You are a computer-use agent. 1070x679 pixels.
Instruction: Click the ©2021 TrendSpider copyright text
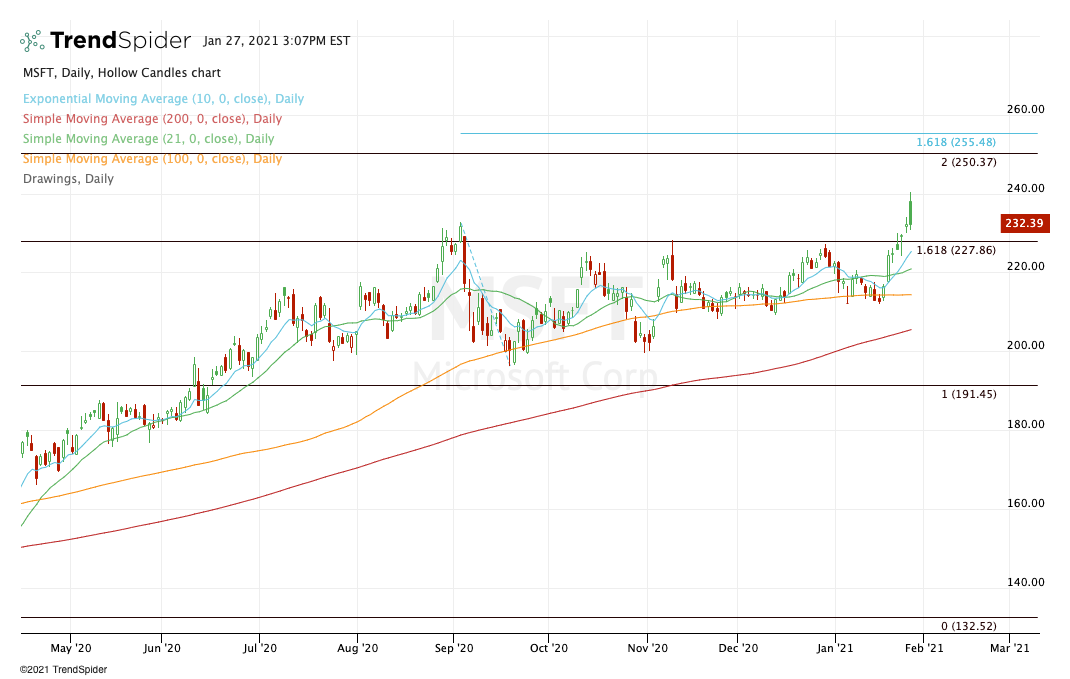coord(63,669)
